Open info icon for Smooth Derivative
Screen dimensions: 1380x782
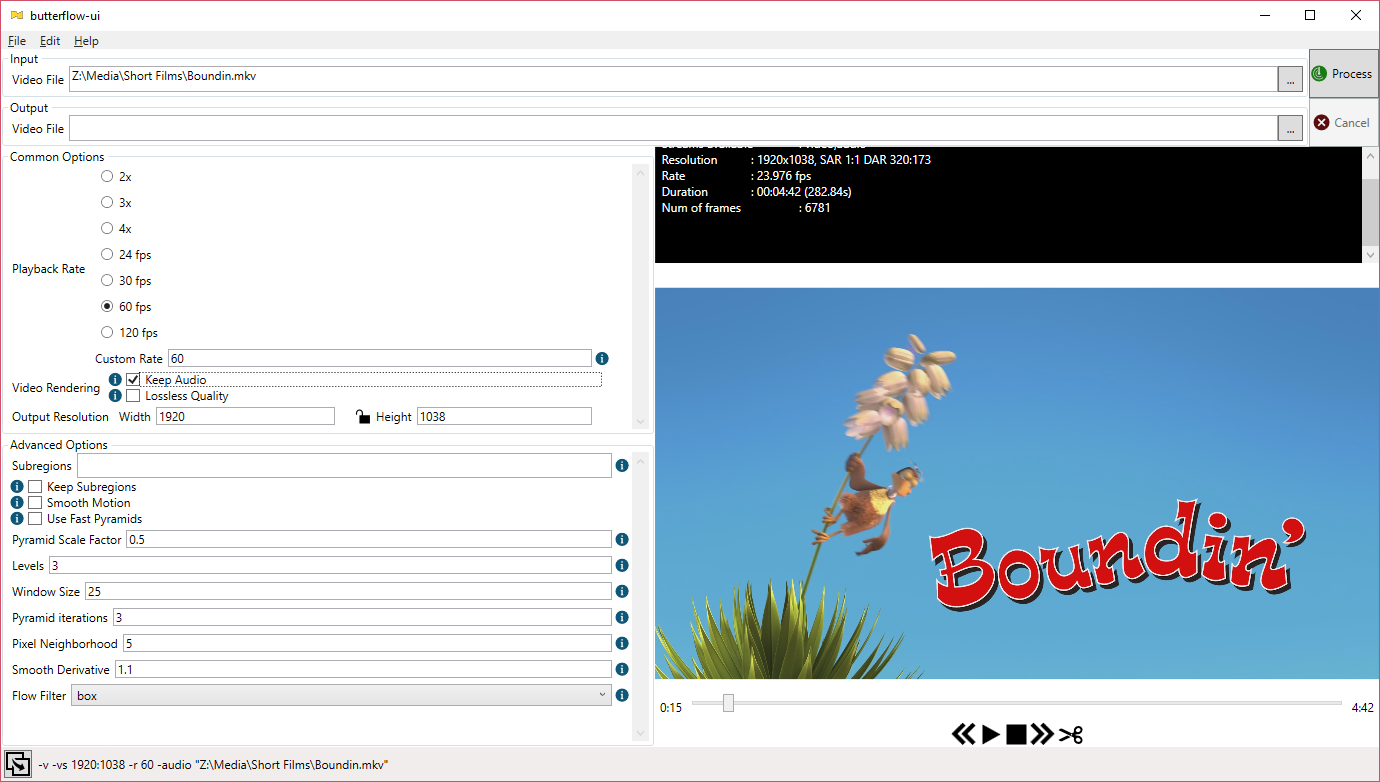coord(622,670)
